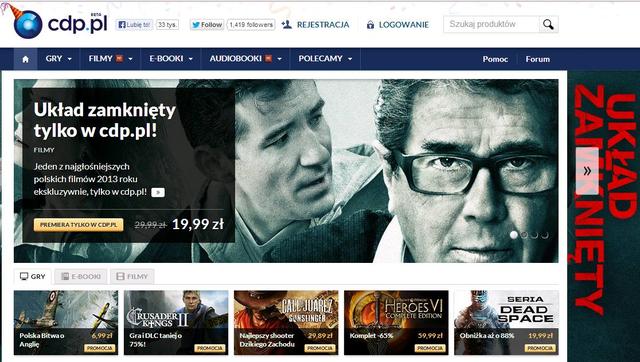Click the 59,99 zł price label
The width and height of the screenshot is (640, 362).
click(431, 335)
